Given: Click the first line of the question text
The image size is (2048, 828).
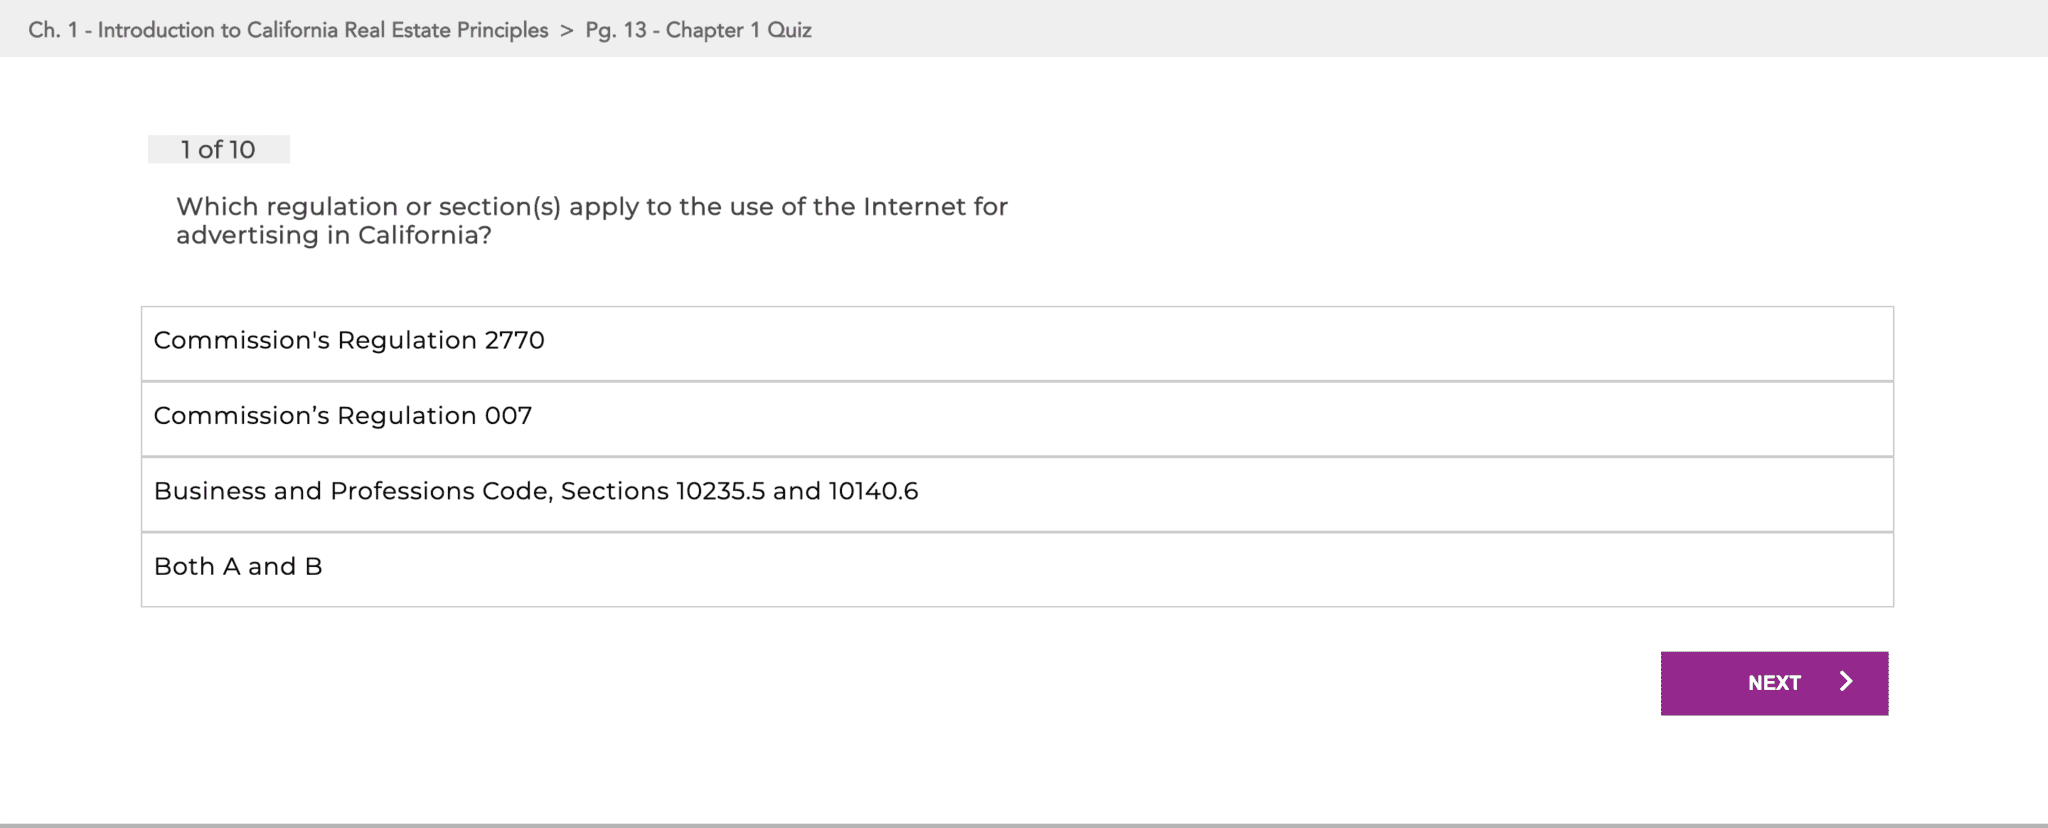Looking at the screenshot, I should click(x=591, y=207).
